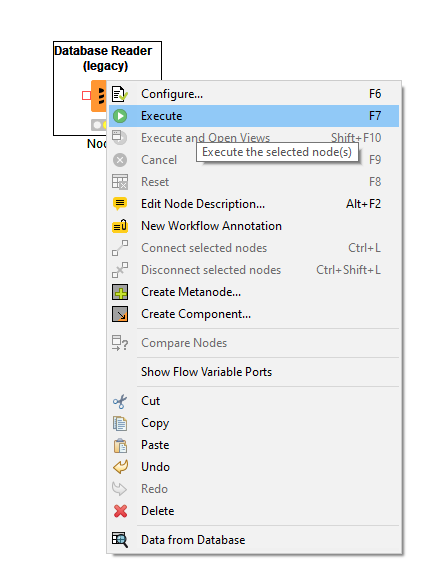Click the red input port of the node

coord(86,95)
